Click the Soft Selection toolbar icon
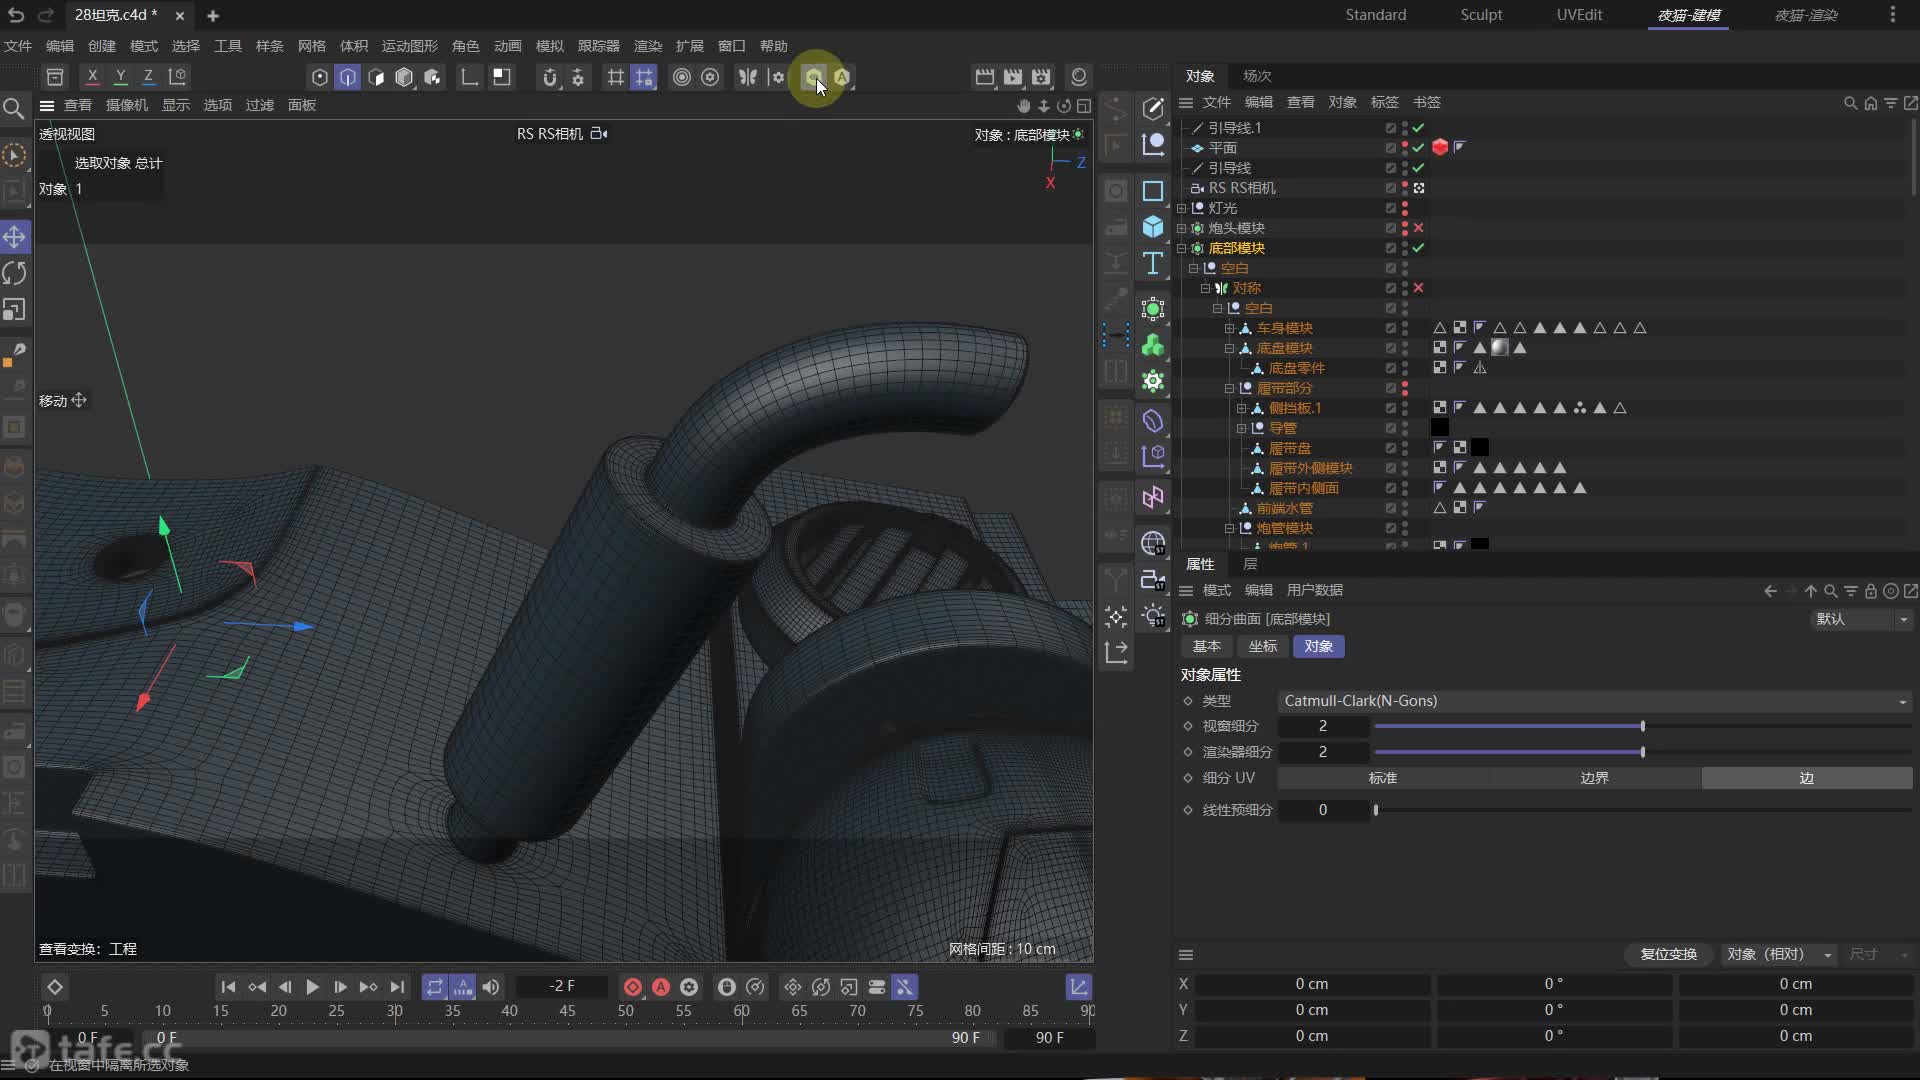 pyautogui.click(x=682, y=77)
